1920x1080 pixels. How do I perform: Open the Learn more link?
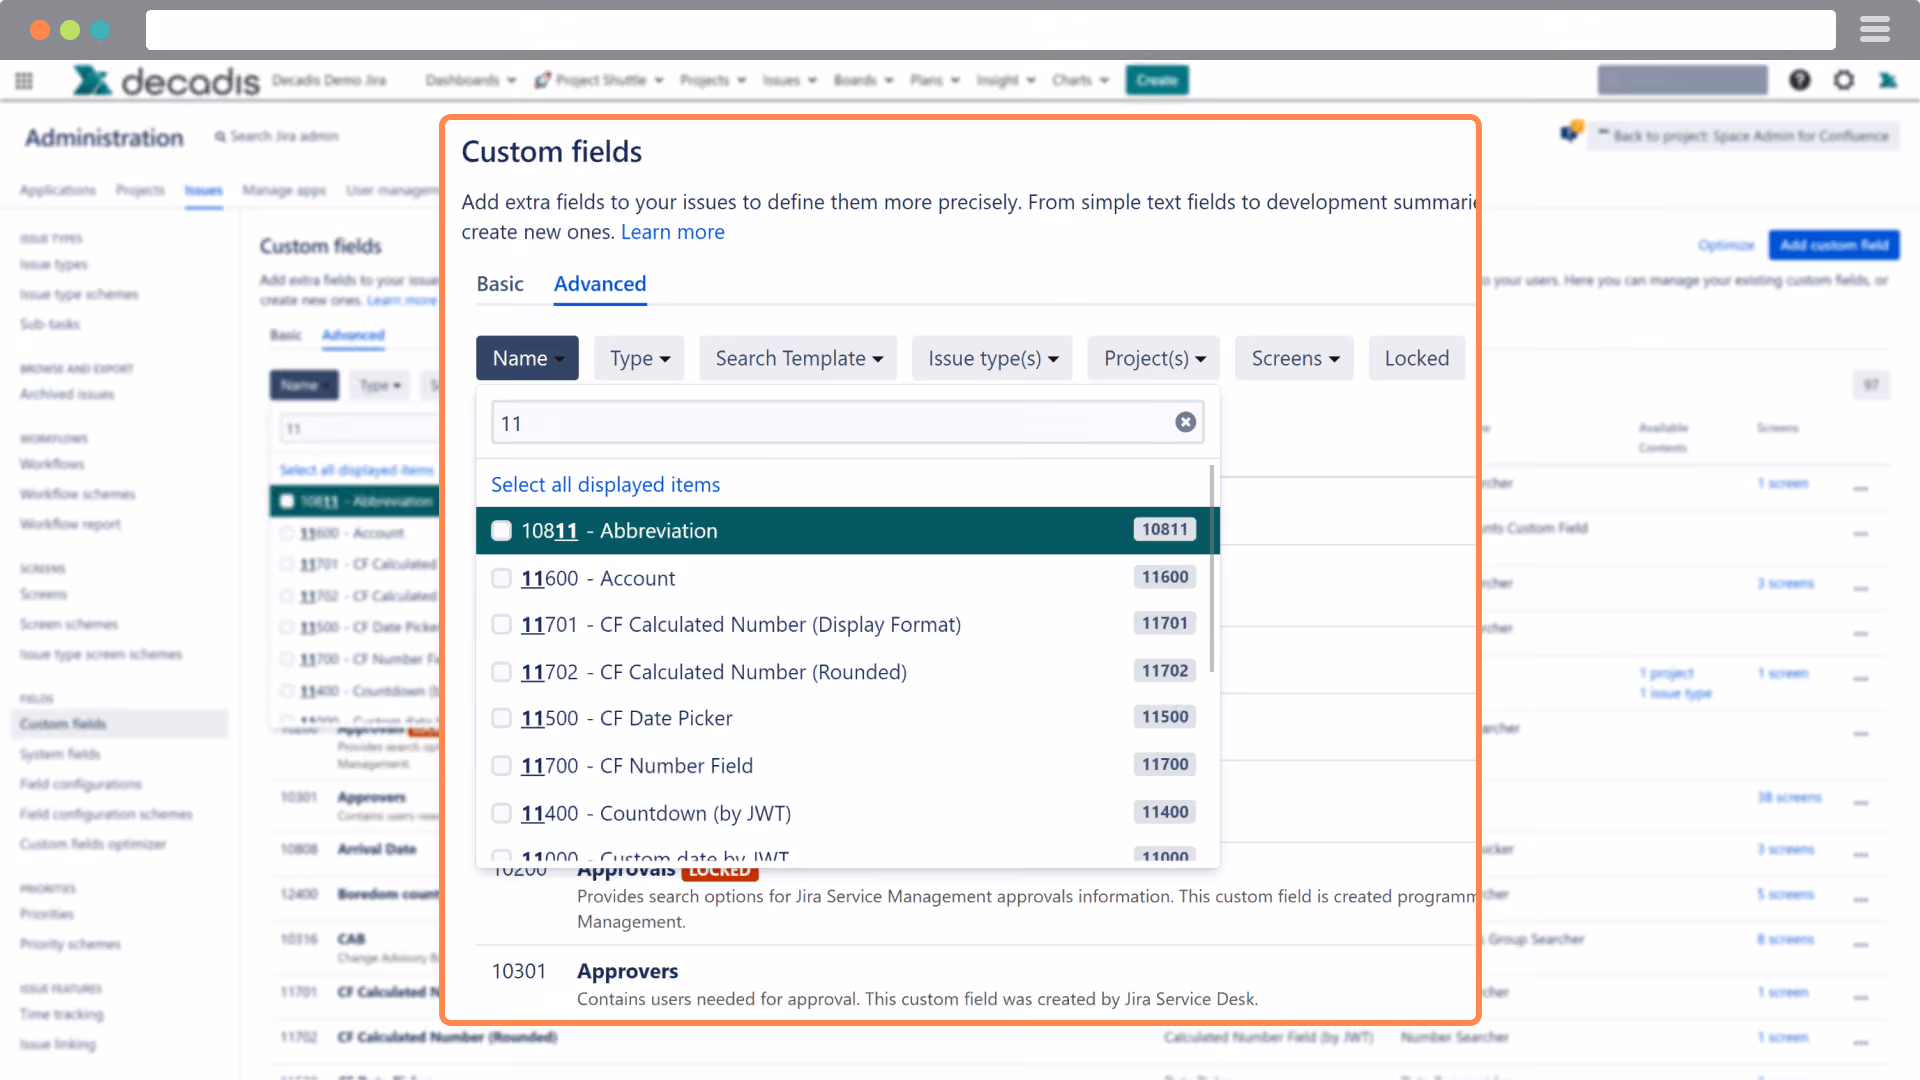(672, 232)
